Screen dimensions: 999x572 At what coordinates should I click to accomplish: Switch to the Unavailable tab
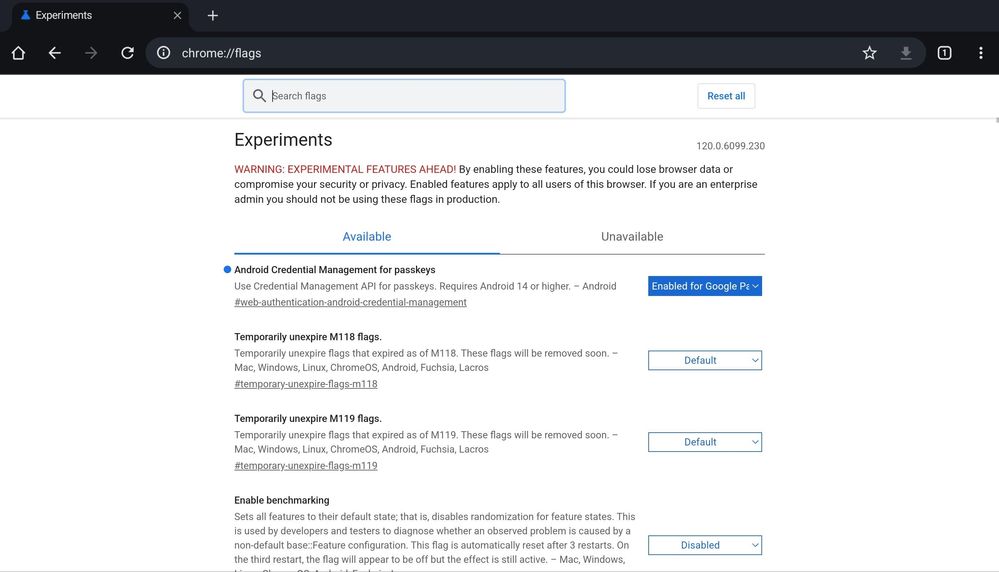[632, 237]
